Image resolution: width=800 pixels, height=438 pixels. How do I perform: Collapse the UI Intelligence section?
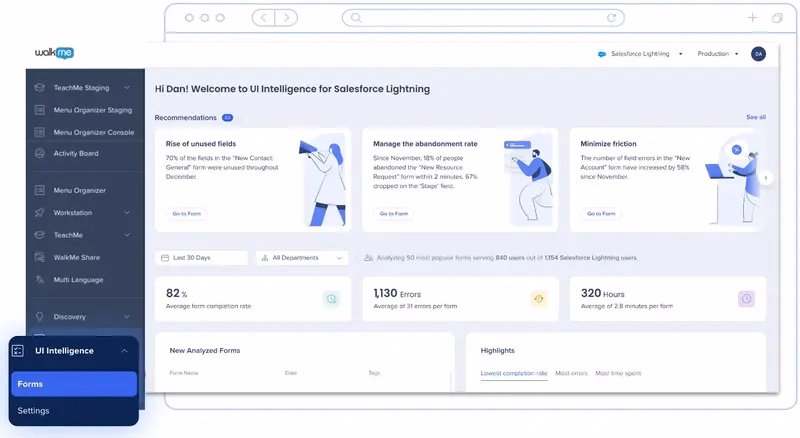click(x=124, y=351)
